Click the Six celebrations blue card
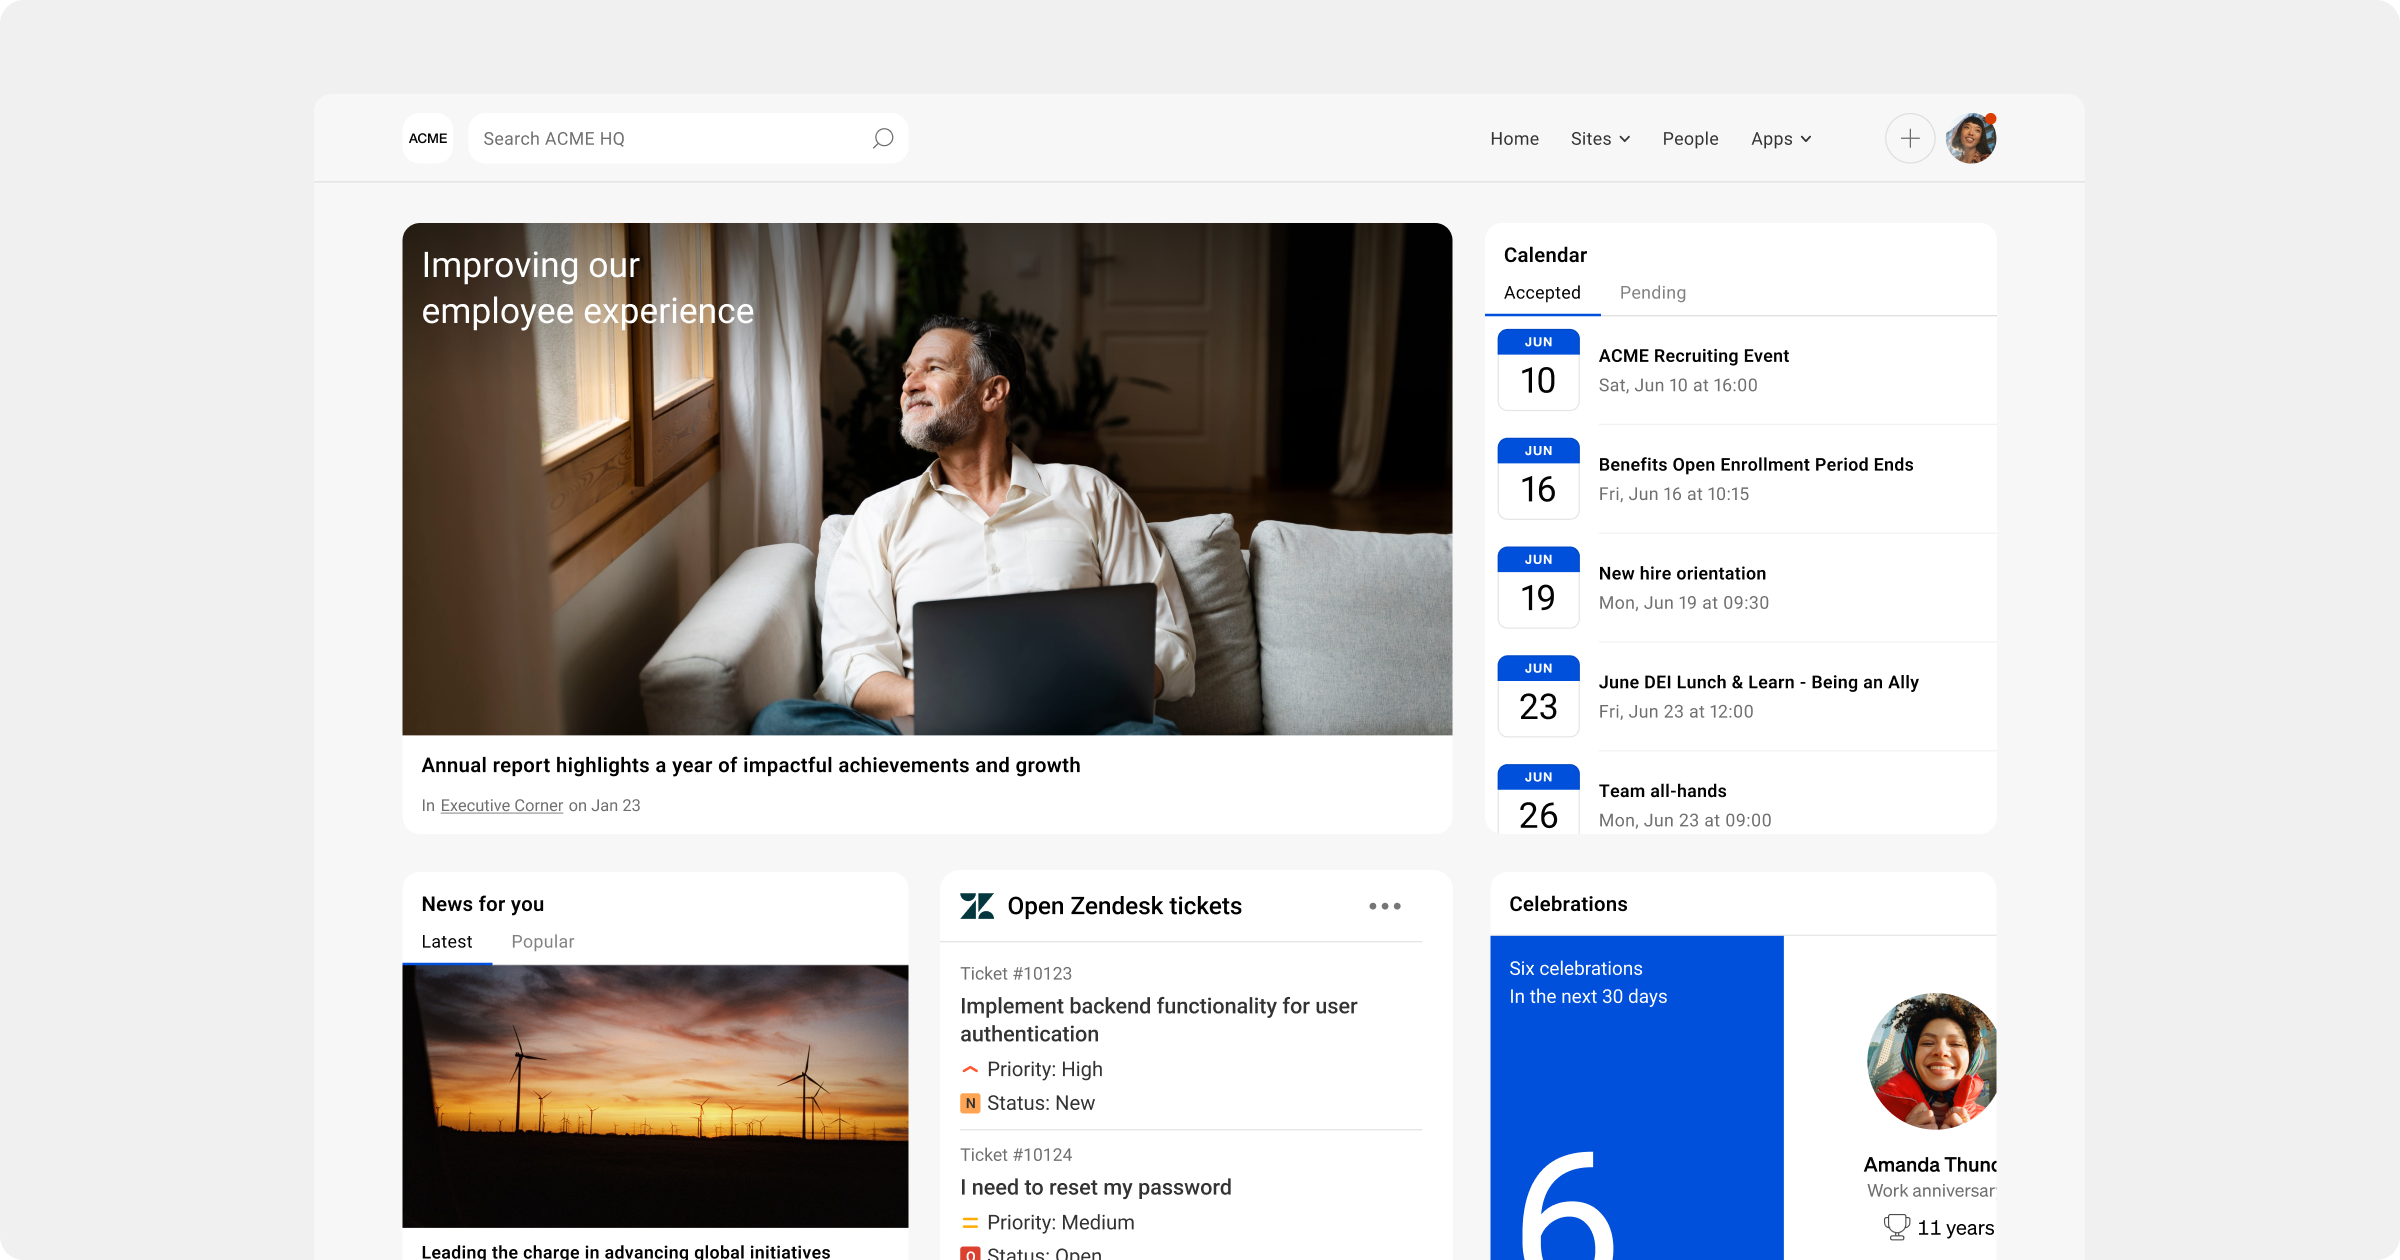This screenshot has height=1260, width=2400. point(1636,1098)
